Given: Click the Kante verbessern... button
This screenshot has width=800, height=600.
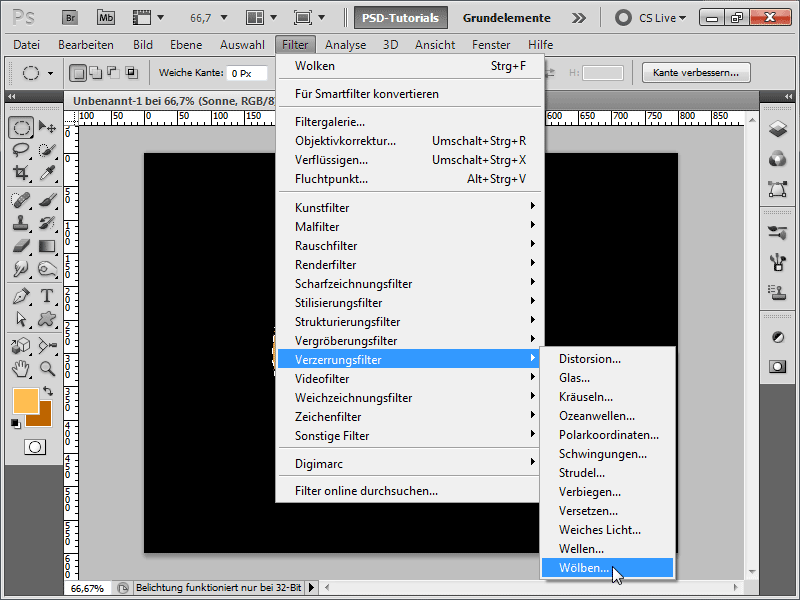Looking at the screenshot, I should [x=696, y=72].
